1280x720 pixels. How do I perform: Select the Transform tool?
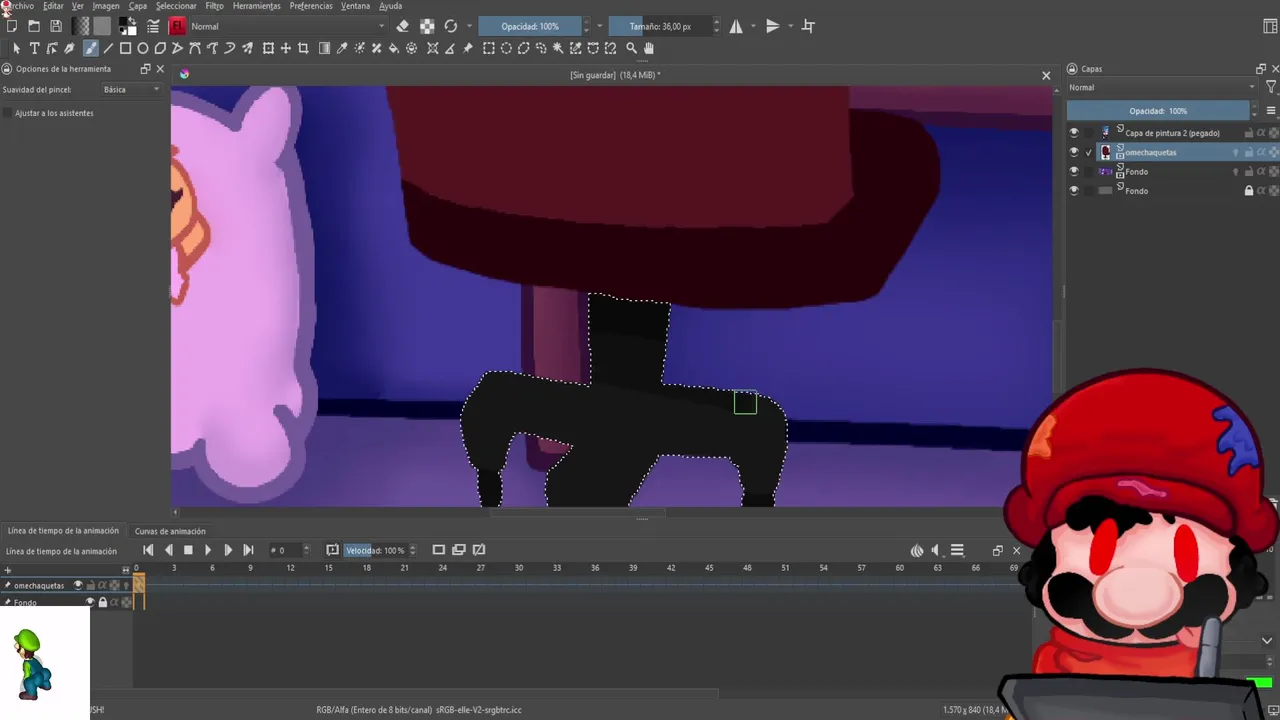[x=268, y=48]
